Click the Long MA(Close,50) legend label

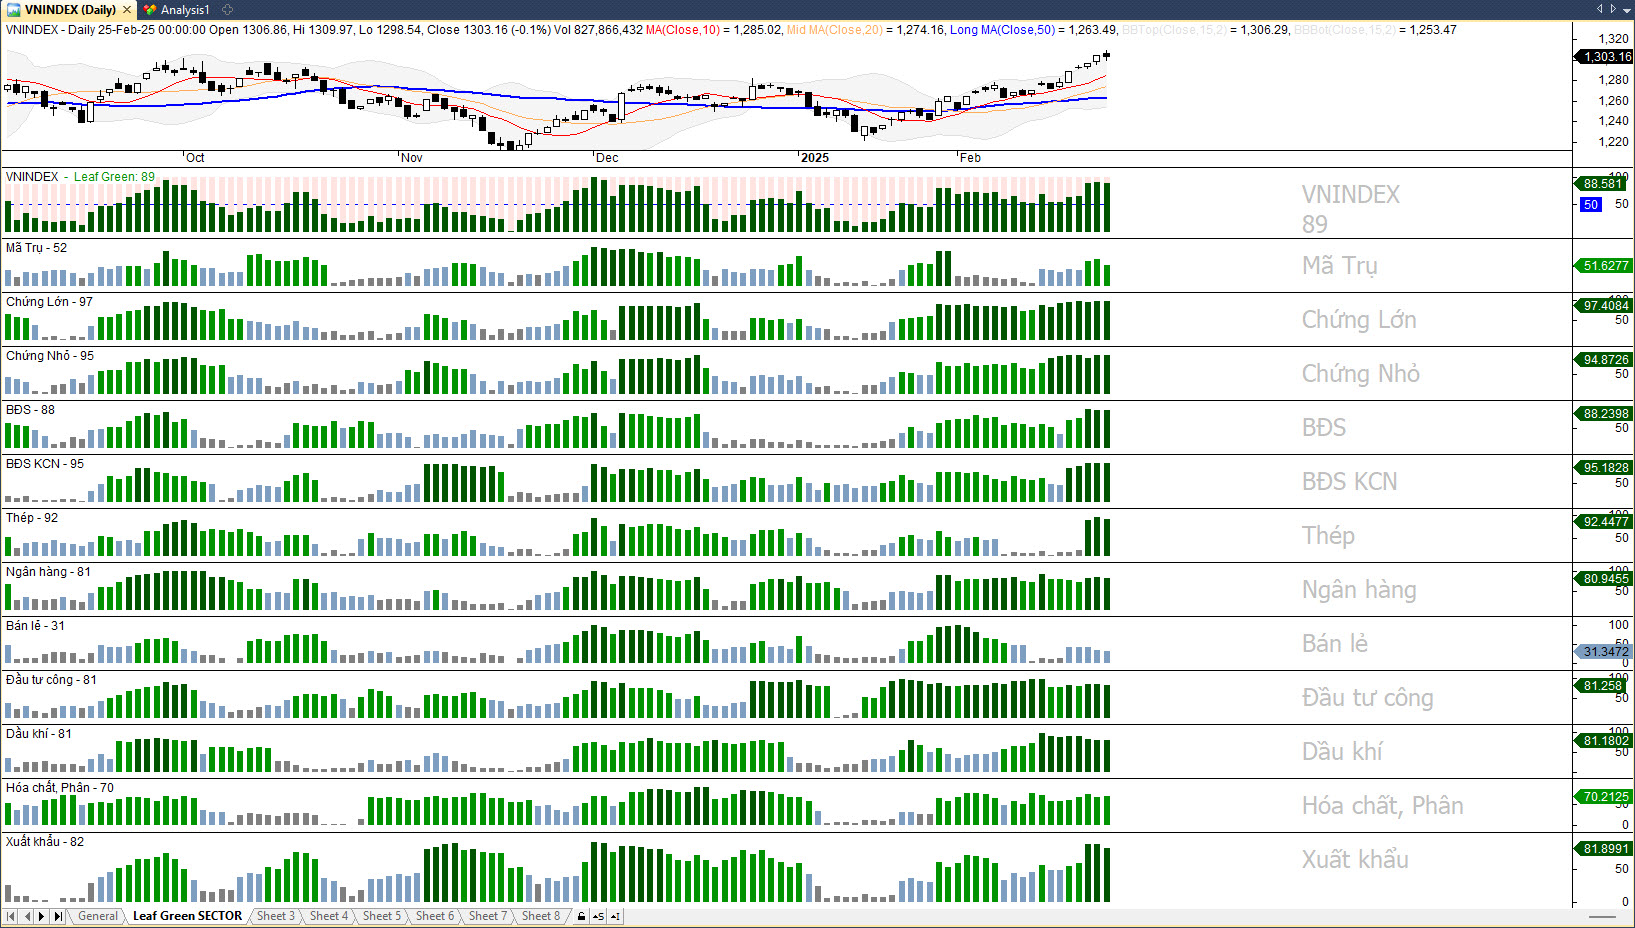tap(1001, 30)
